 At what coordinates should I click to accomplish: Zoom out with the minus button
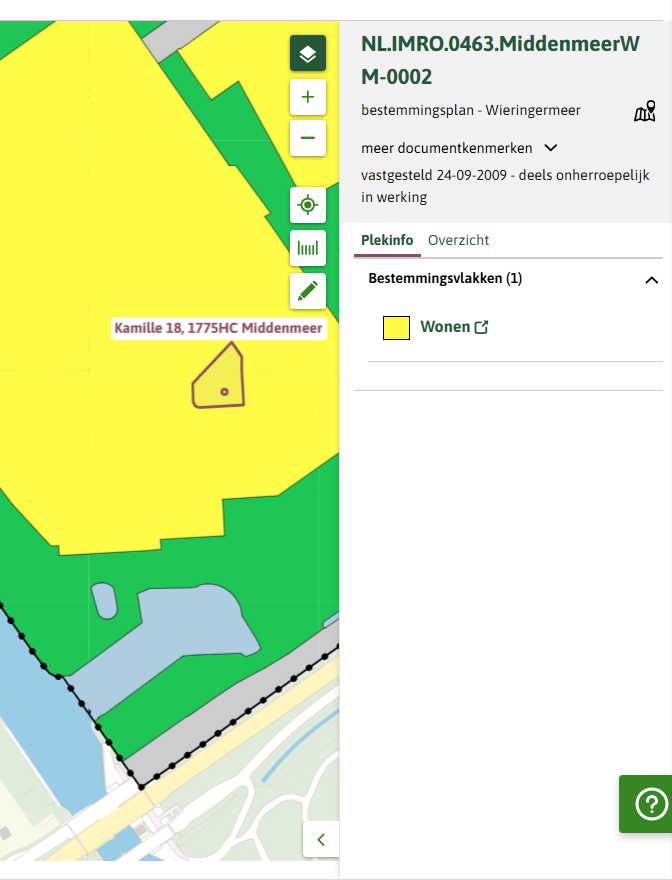pyautogui.click(x=308, y=138)
